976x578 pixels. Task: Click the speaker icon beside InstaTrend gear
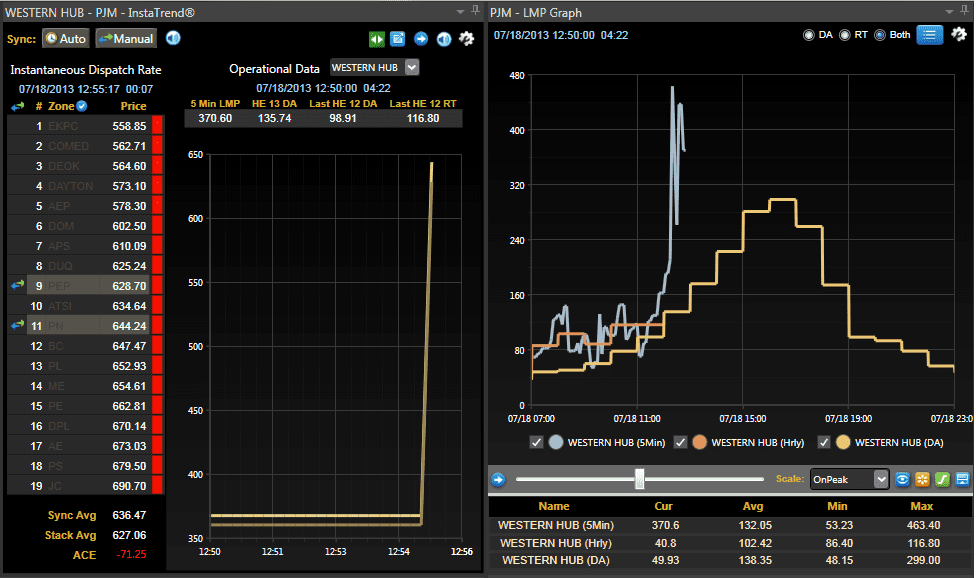point(443,39)
